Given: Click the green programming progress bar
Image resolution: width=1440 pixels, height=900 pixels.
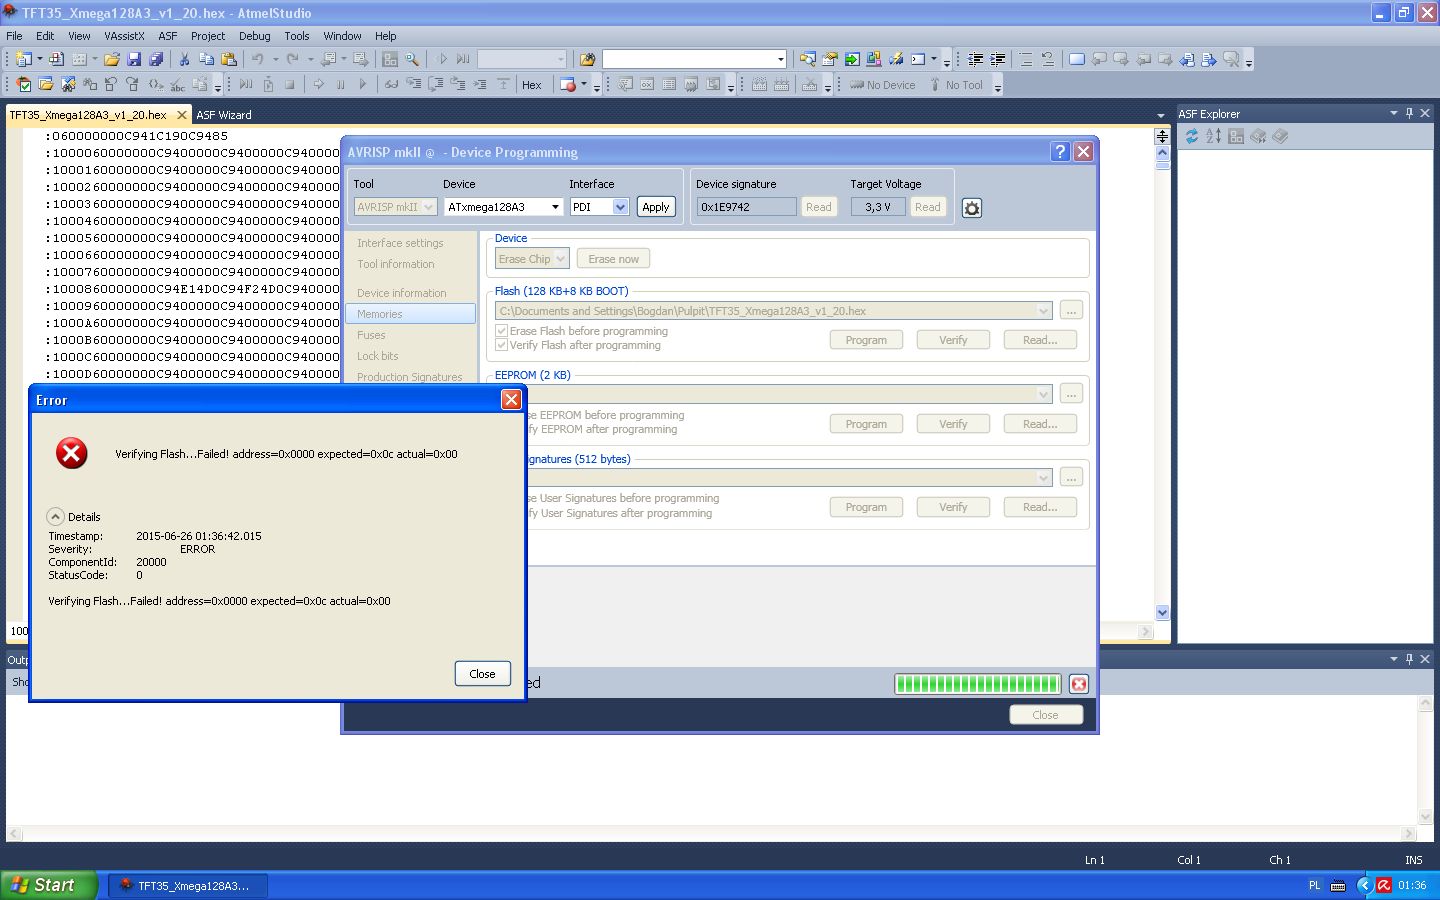Looking at the screenshot, I should pyautogui.click(x=977, y=684).
